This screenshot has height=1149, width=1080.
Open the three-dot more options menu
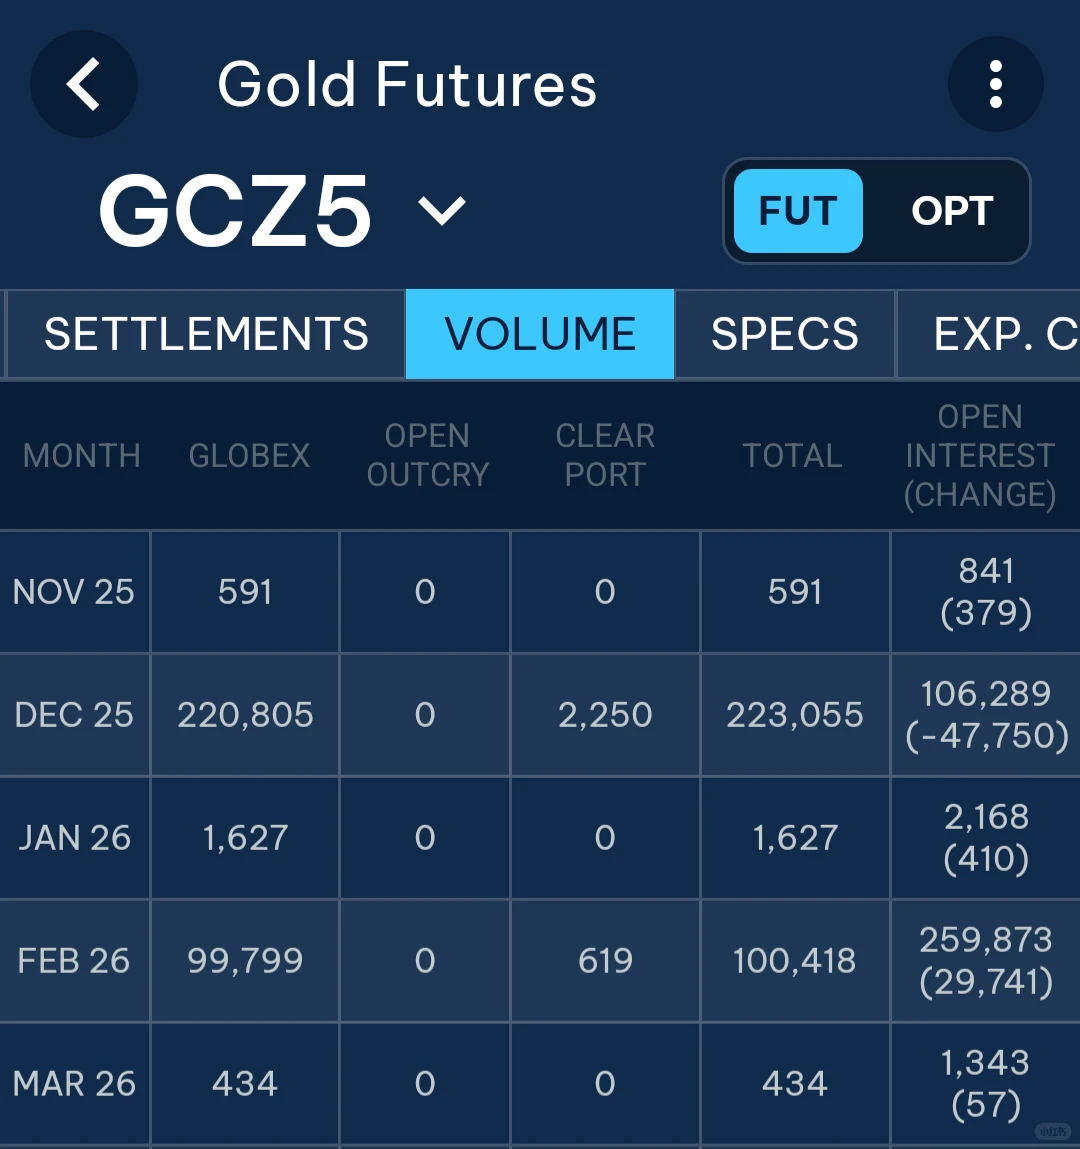click(x=995, y=84)
